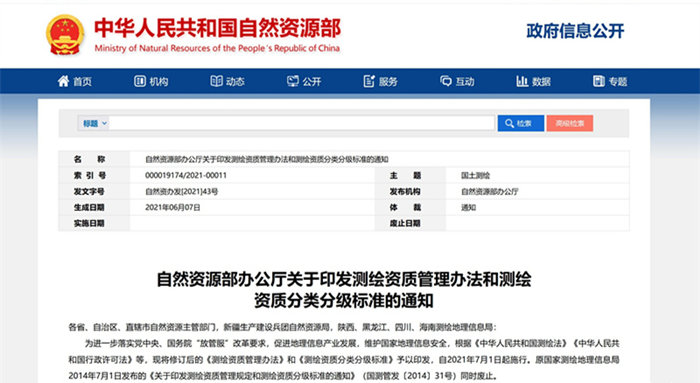Click the blue 检索 search button
This screenshot has height=383, width=700.
point(521,123)
